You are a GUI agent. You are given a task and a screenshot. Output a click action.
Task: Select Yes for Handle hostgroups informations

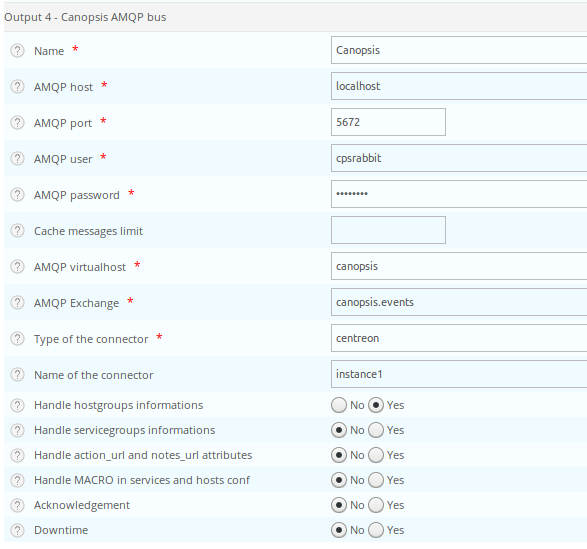pyautogui.click(x=376, y=405)
